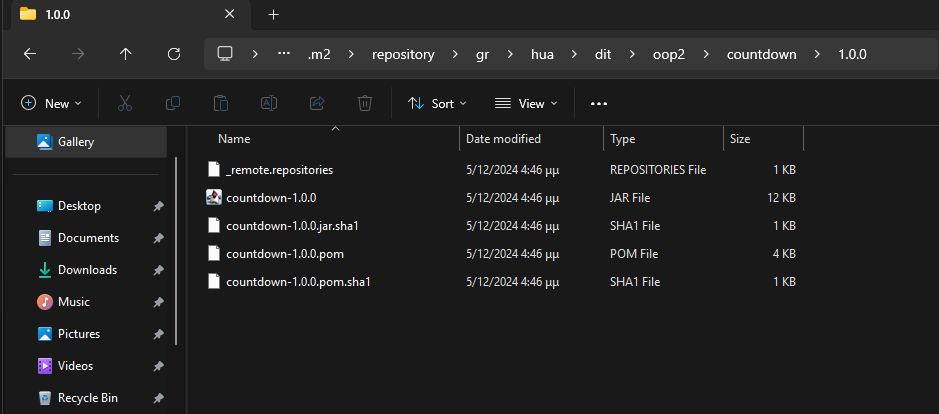
Task: Navigate to gr folder in breadcrumb
Action: [483, 55]
